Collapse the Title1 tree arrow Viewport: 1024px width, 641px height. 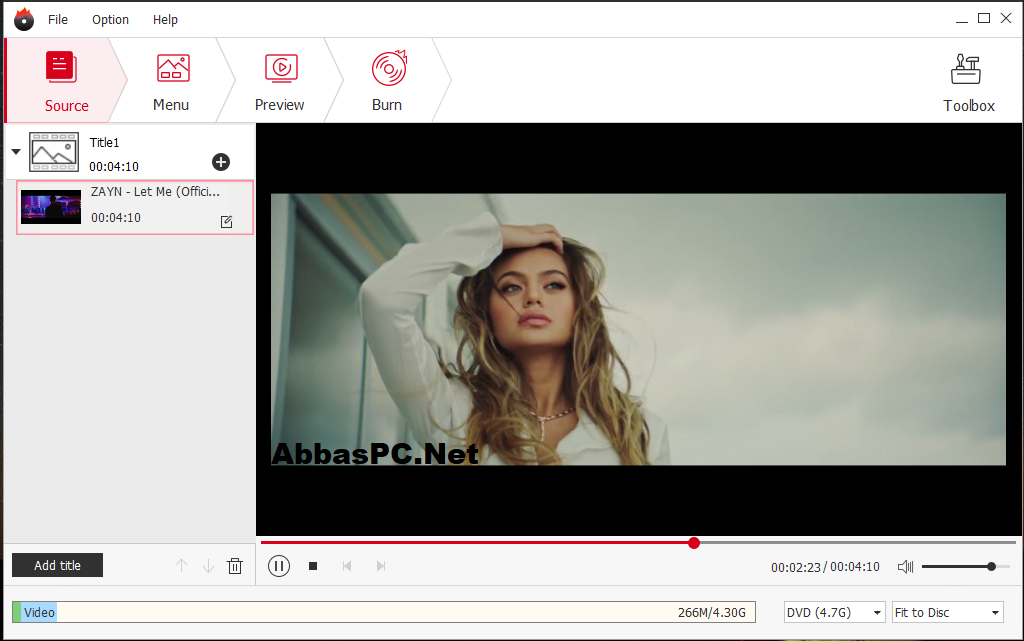click(16, 151)
